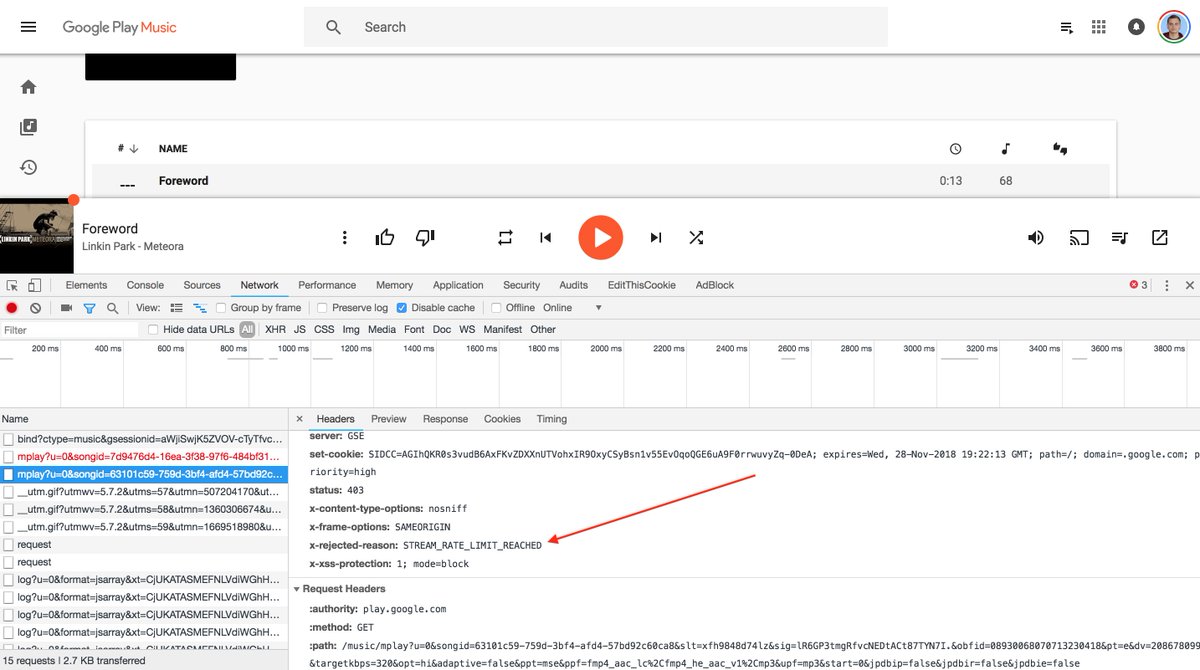Viewport: 1200px width, 670px height.
Task: Open the Google apps grid
Action: tap(1099, 27)
